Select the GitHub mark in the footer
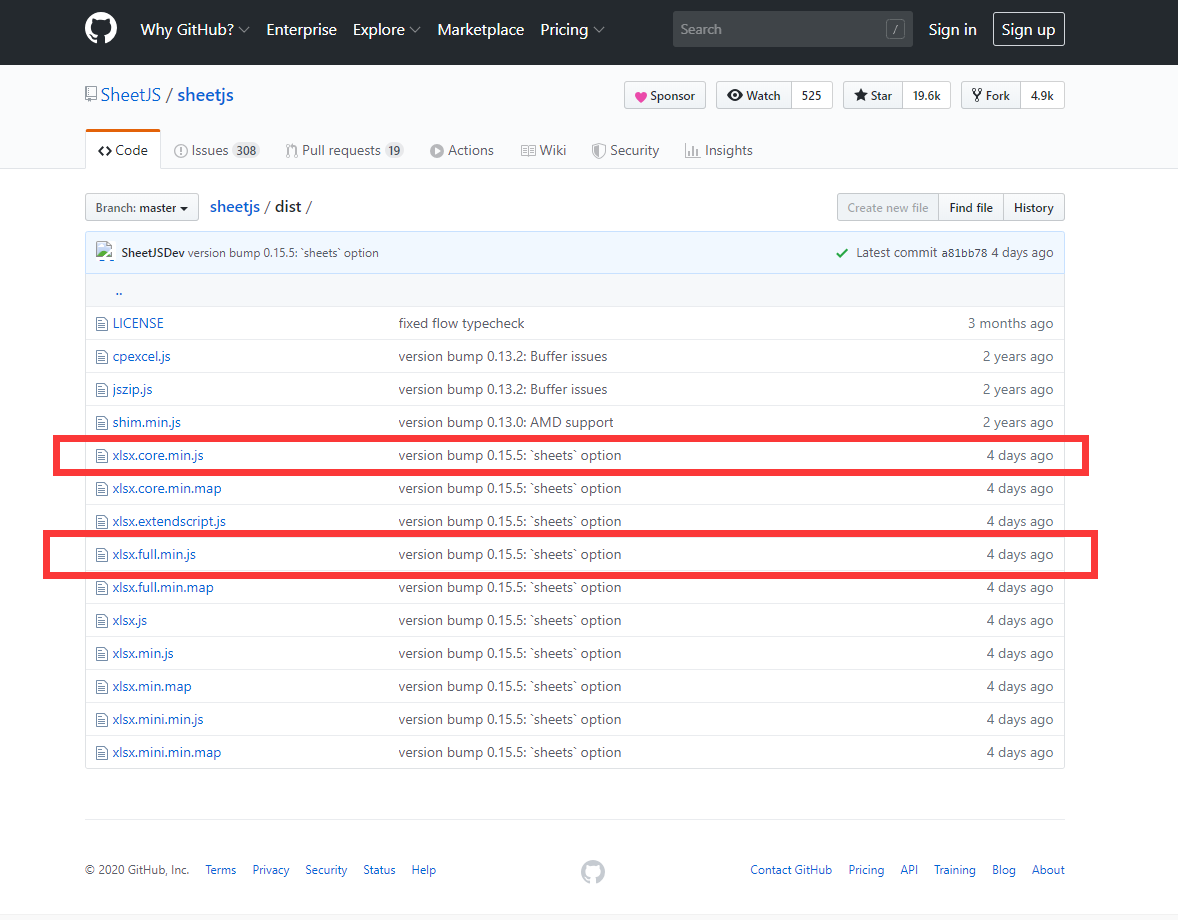This screenshot has width=1178, height=920. pyautogui.click(x=593, y=871)
